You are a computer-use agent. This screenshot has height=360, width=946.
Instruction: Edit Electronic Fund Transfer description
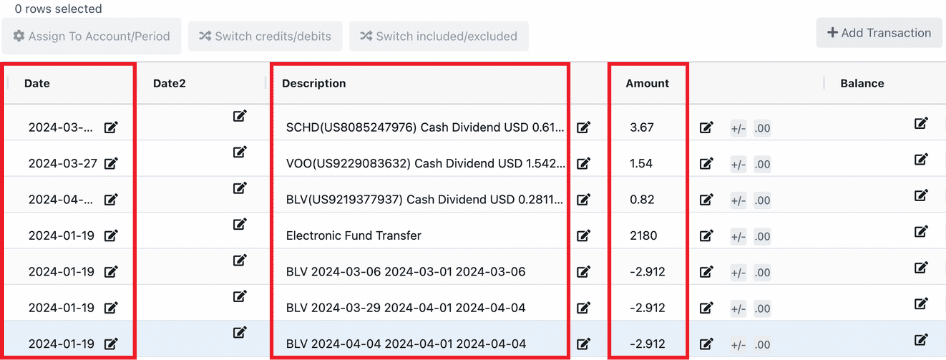coord(583,236)
